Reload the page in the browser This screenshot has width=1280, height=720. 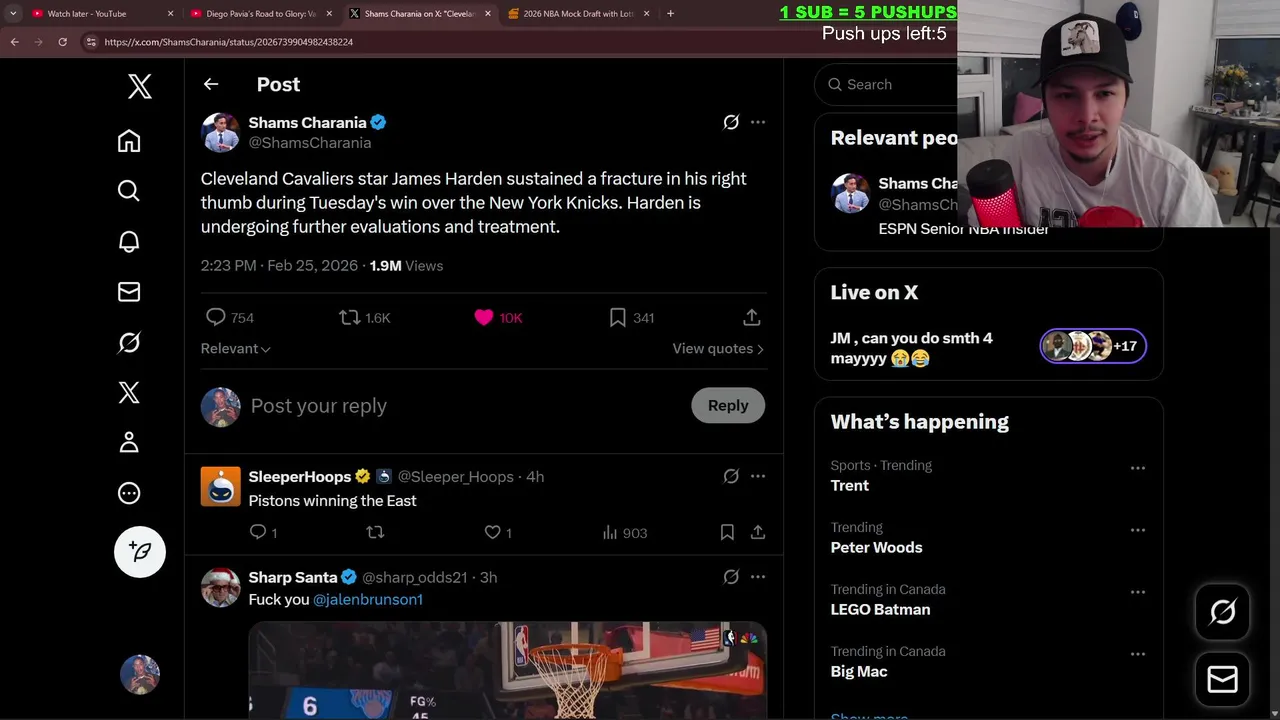coord(62,42)
